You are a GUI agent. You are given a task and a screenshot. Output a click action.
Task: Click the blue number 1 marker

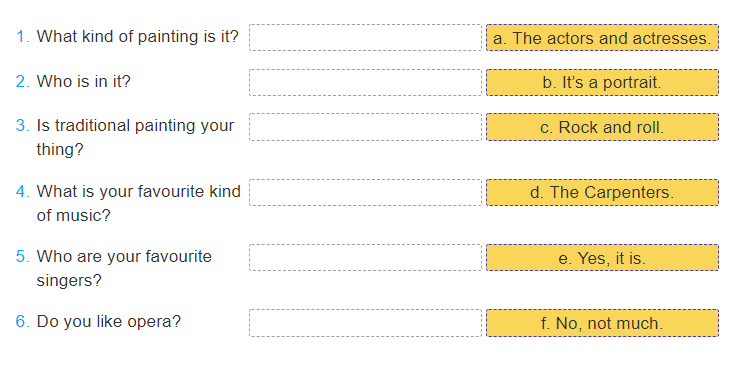point(23,37)
